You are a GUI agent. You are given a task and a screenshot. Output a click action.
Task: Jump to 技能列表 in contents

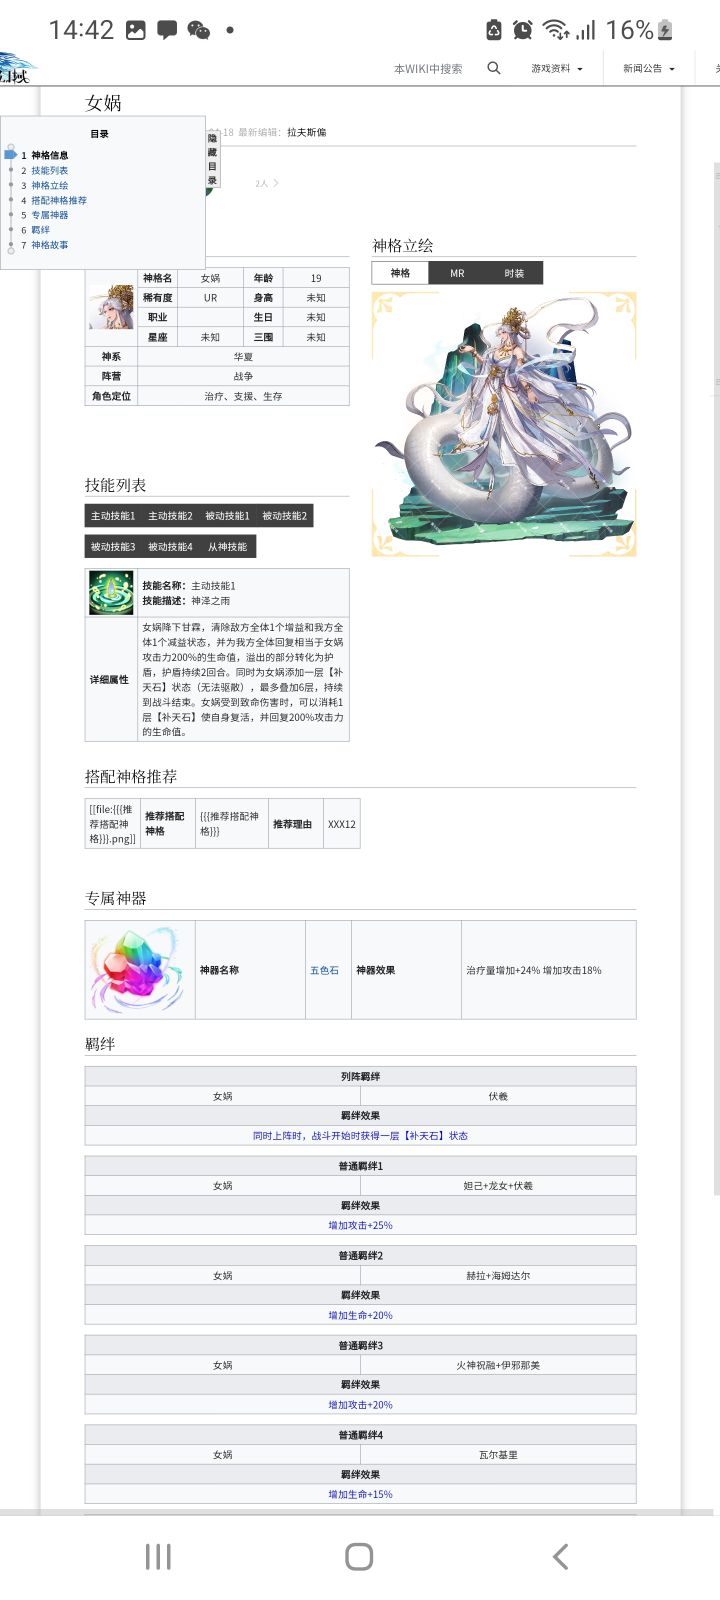coord(49,170)
